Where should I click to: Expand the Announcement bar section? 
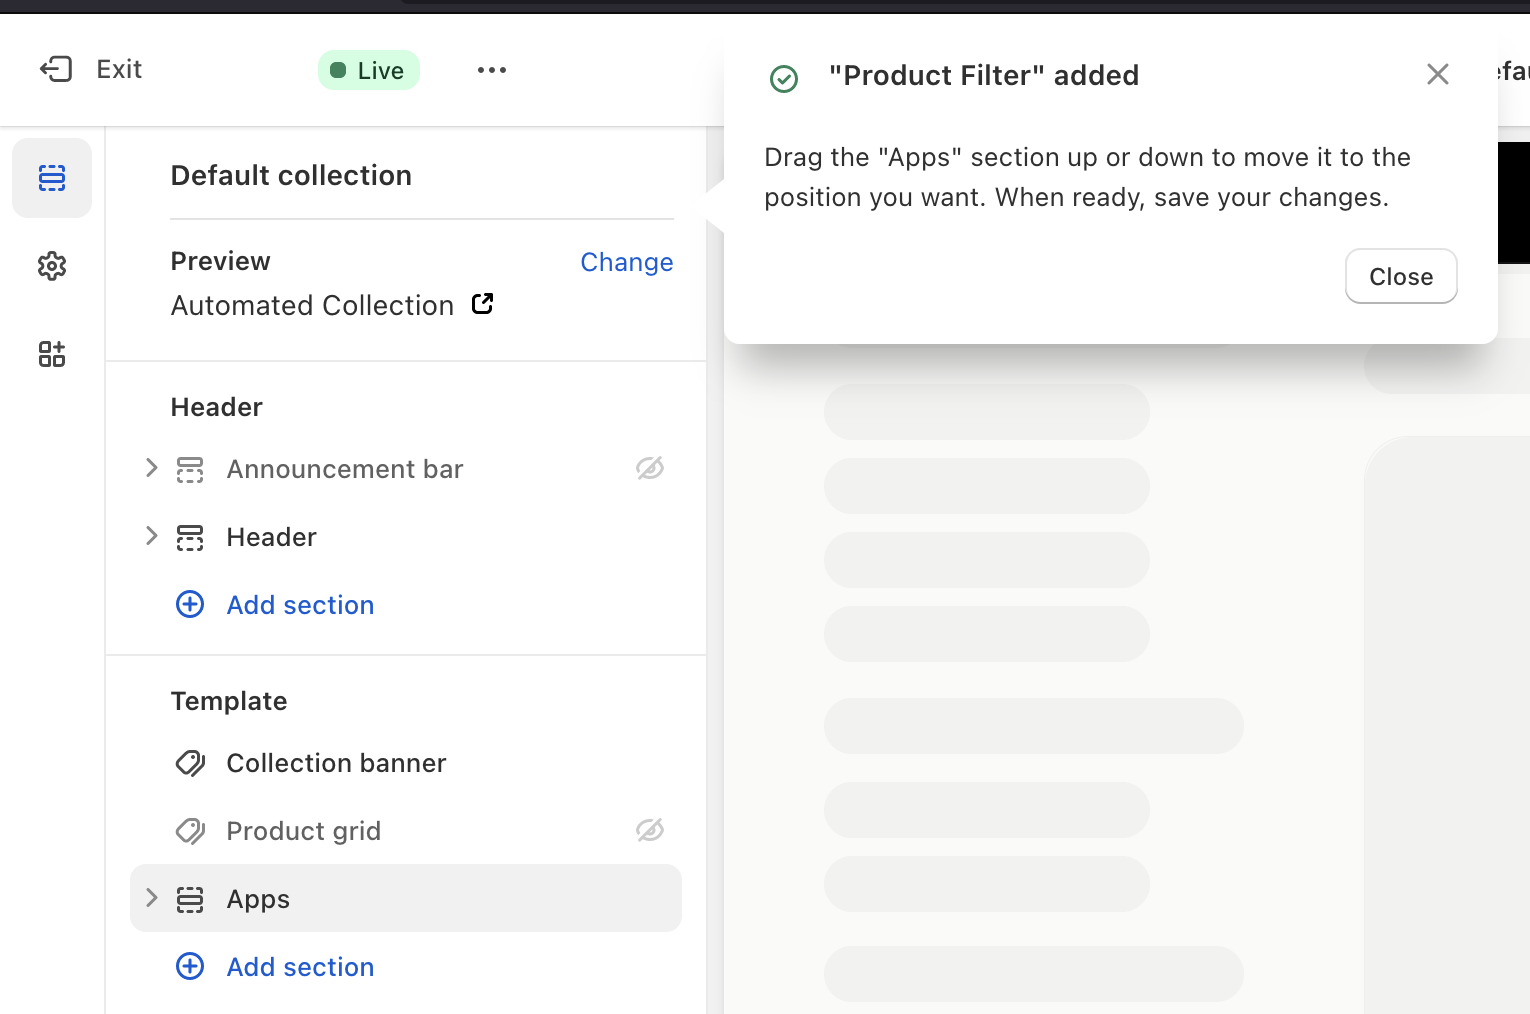152,468
